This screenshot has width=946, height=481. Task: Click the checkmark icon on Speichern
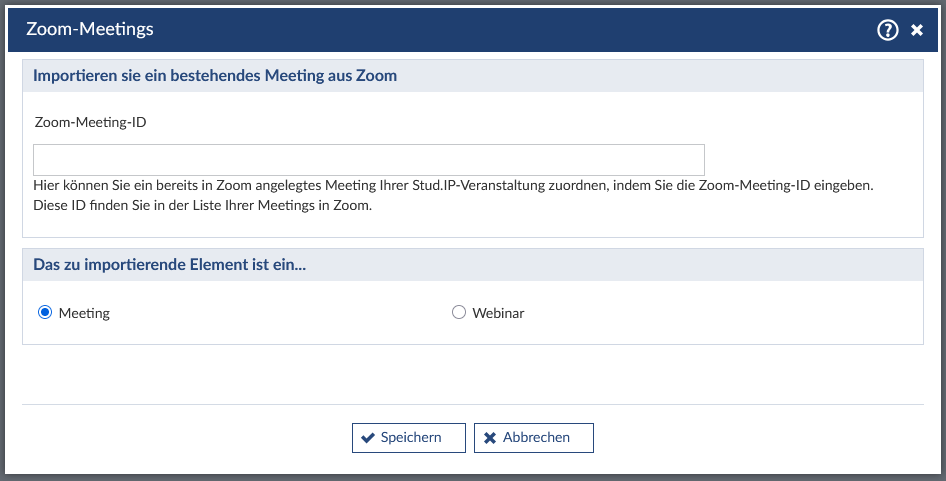368,438
